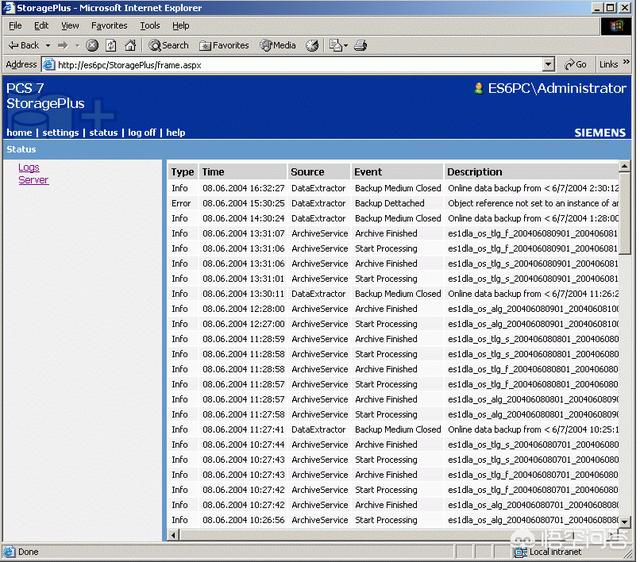Go to the Home page icon
Image resolution: width=640 pixels, height=562 pixels.
(x=130, y=45)
